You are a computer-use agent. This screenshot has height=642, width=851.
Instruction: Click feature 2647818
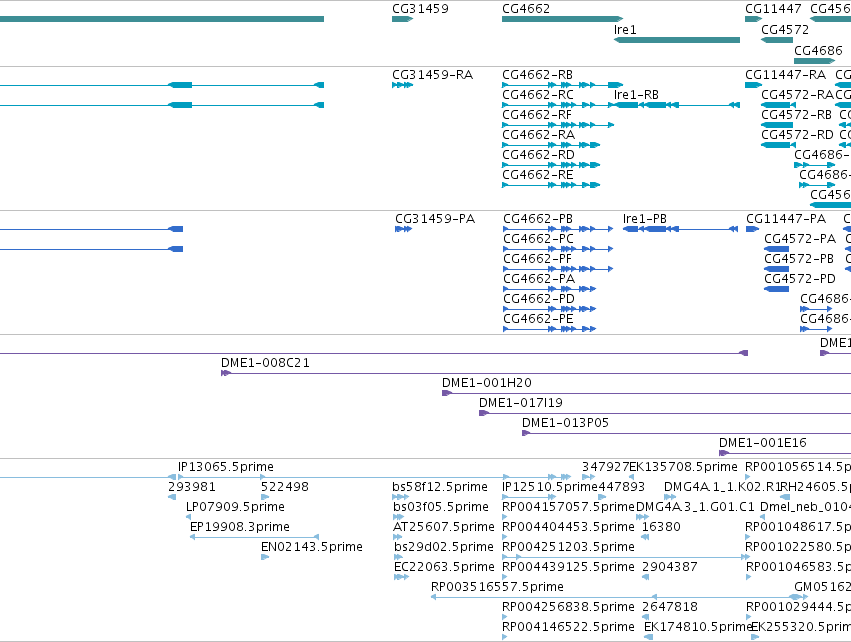670,607
